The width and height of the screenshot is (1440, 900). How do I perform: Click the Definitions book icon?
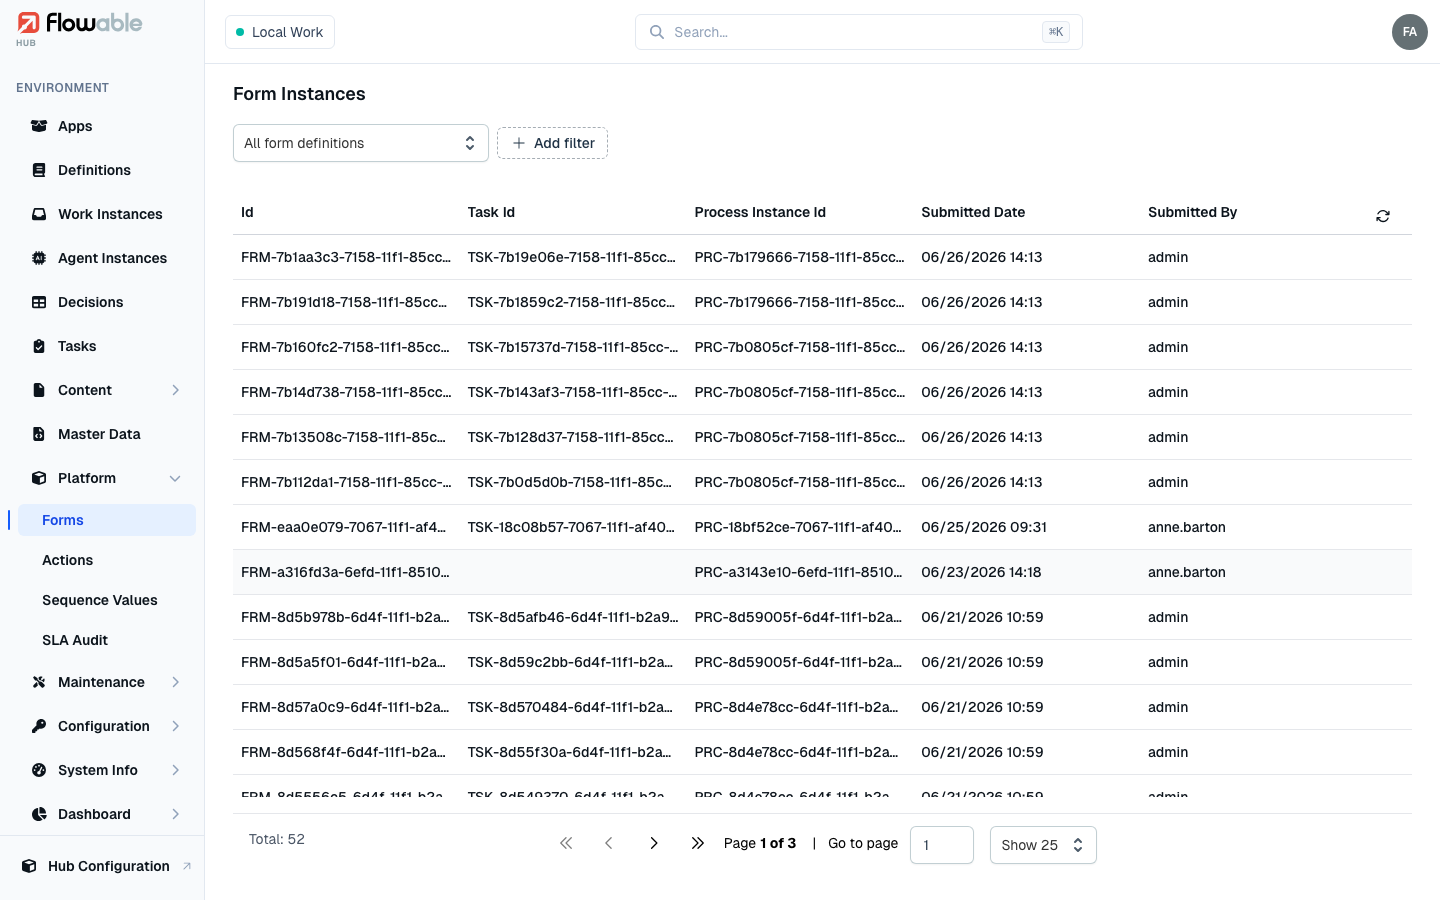(x=39, y=170)
